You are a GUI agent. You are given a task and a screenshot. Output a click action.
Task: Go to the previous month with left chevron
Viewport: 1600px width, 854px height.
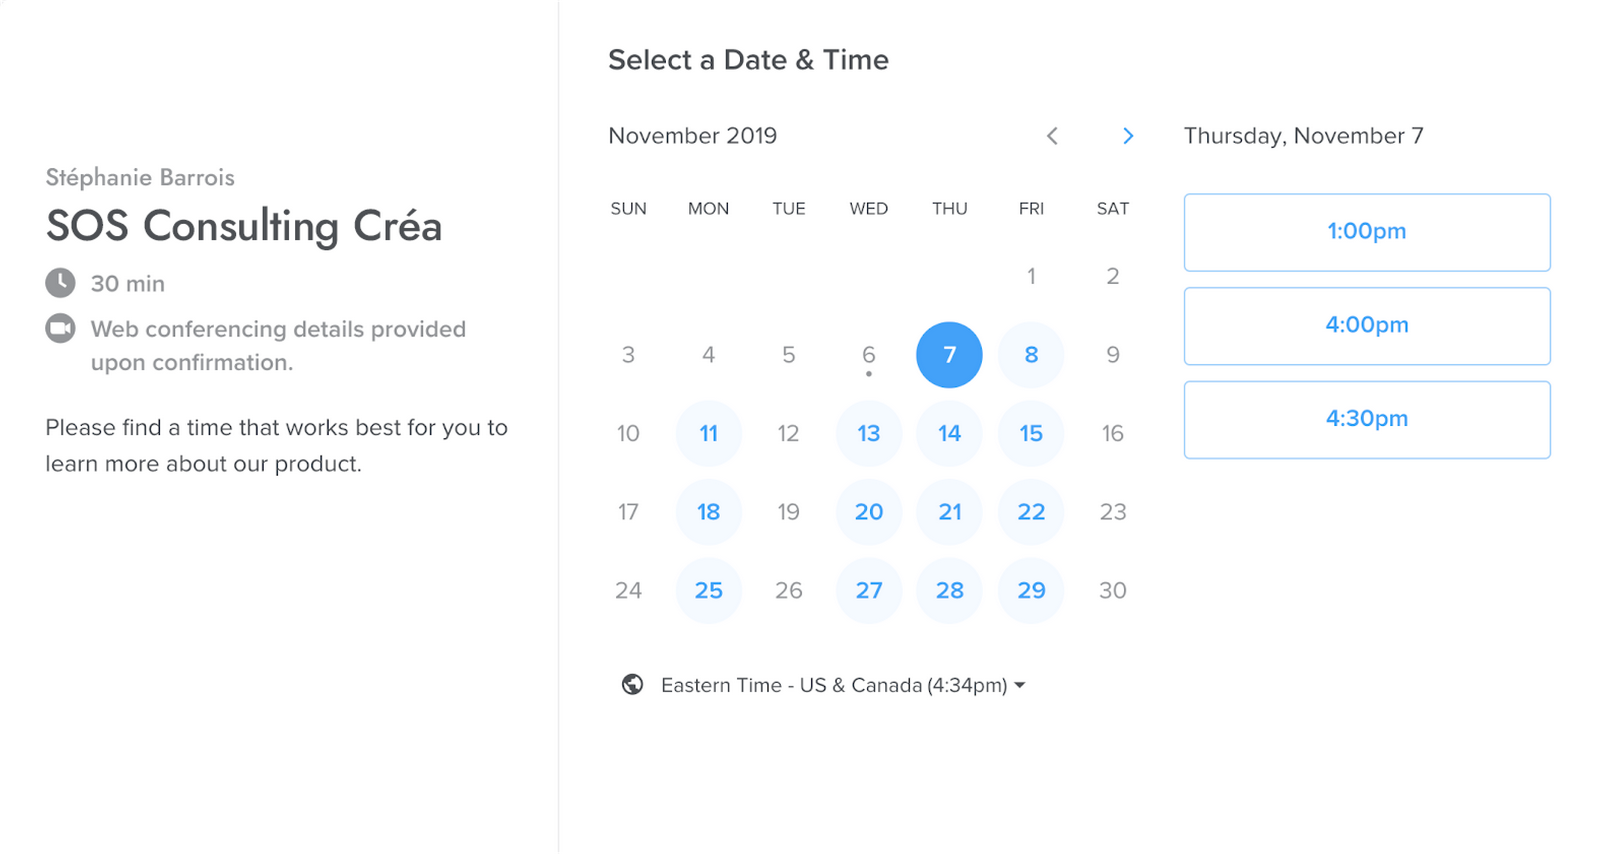pos(1052,136)
